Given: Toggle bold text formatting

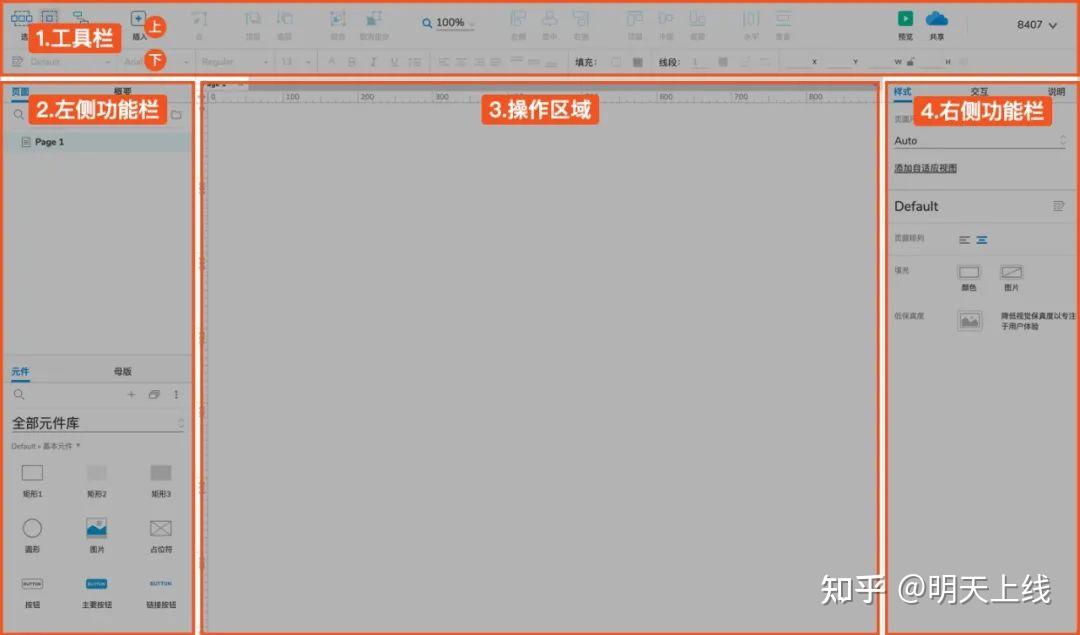Looking at the screenshot, I should click(x=350, y=61).
